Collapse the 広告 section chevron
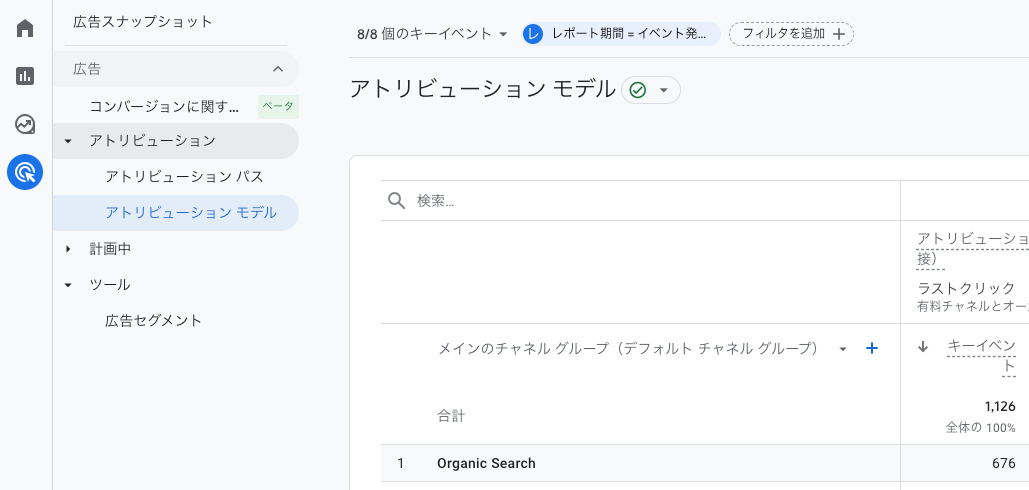The height and width of the screenshot is (490, 1029). click(278, 69)
